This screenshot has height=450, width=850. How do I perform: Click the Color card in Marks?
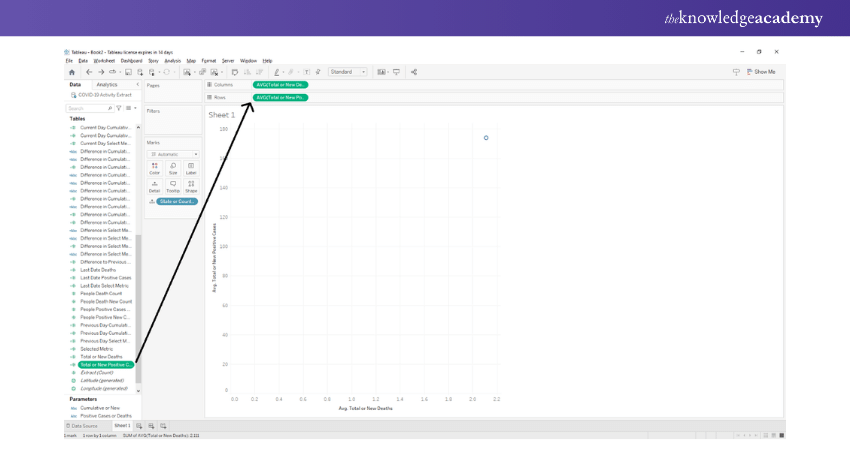pyautogui.click(x=154, y=168)
